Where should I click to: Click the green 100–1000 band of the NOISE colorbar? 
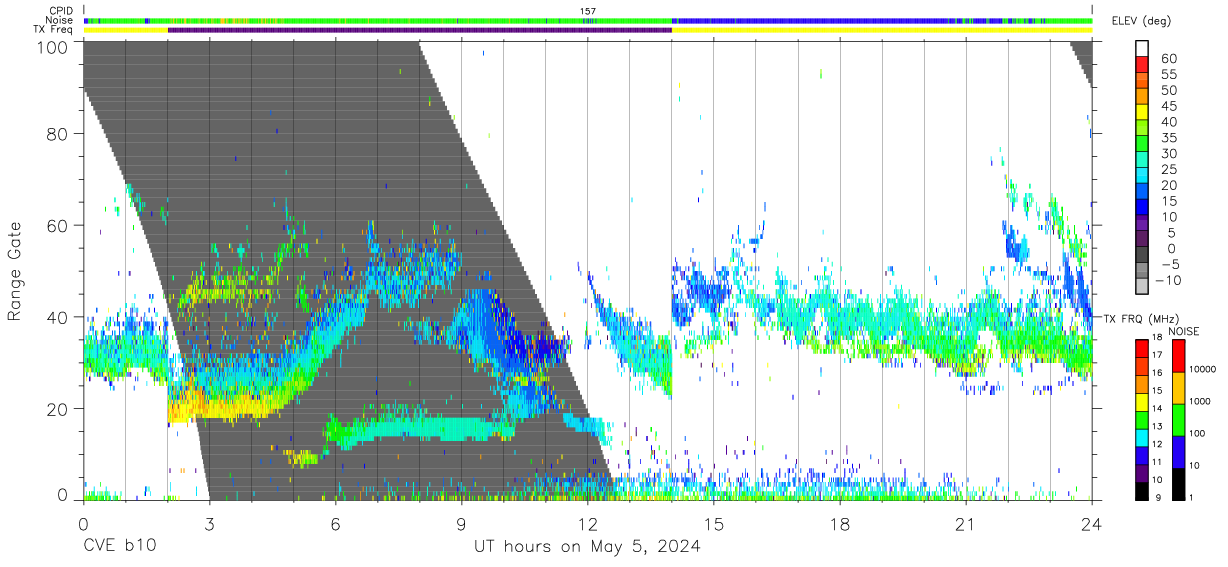(1179, 419)
